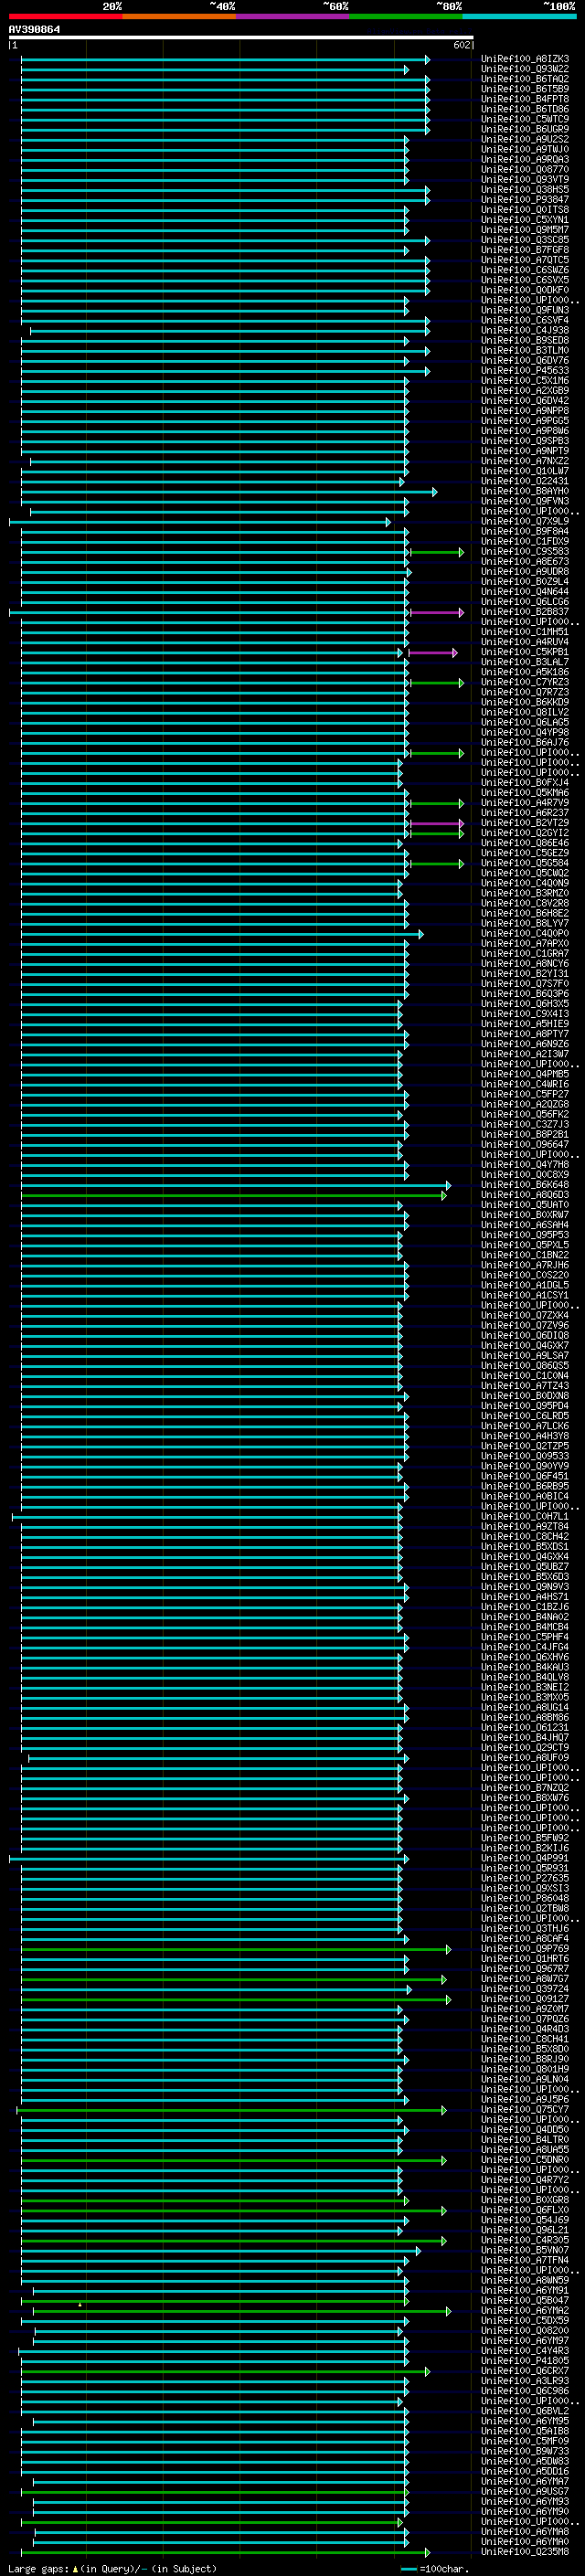Viewport: 585px width, 2576px height.
Task: Select the UniRef100_Q9M5M7 label
Action: 525,230
